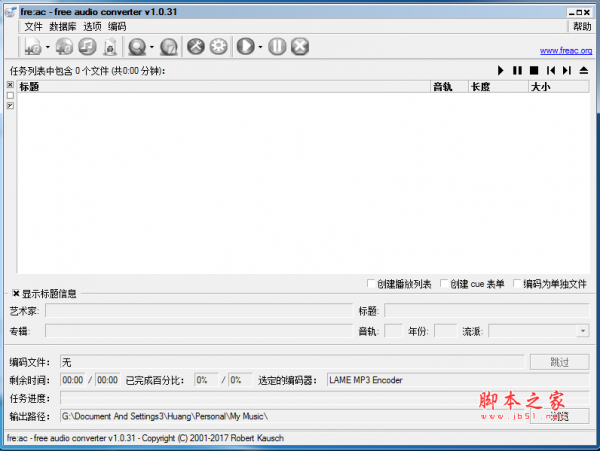Enable 创建 cue 表单 checkbox
Viewport: 600px width, 451px height.
[444, 283]
